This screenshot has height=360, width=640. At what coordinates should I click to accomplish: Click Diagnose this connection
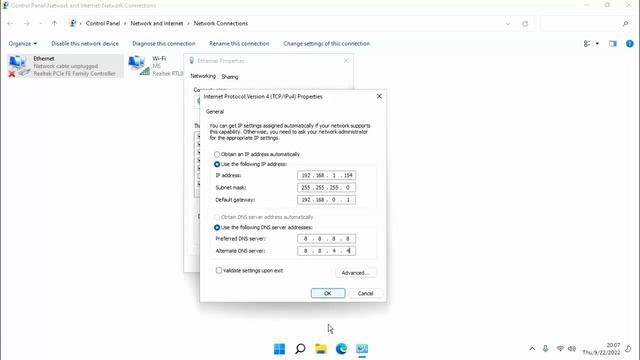tap(164, 44)
